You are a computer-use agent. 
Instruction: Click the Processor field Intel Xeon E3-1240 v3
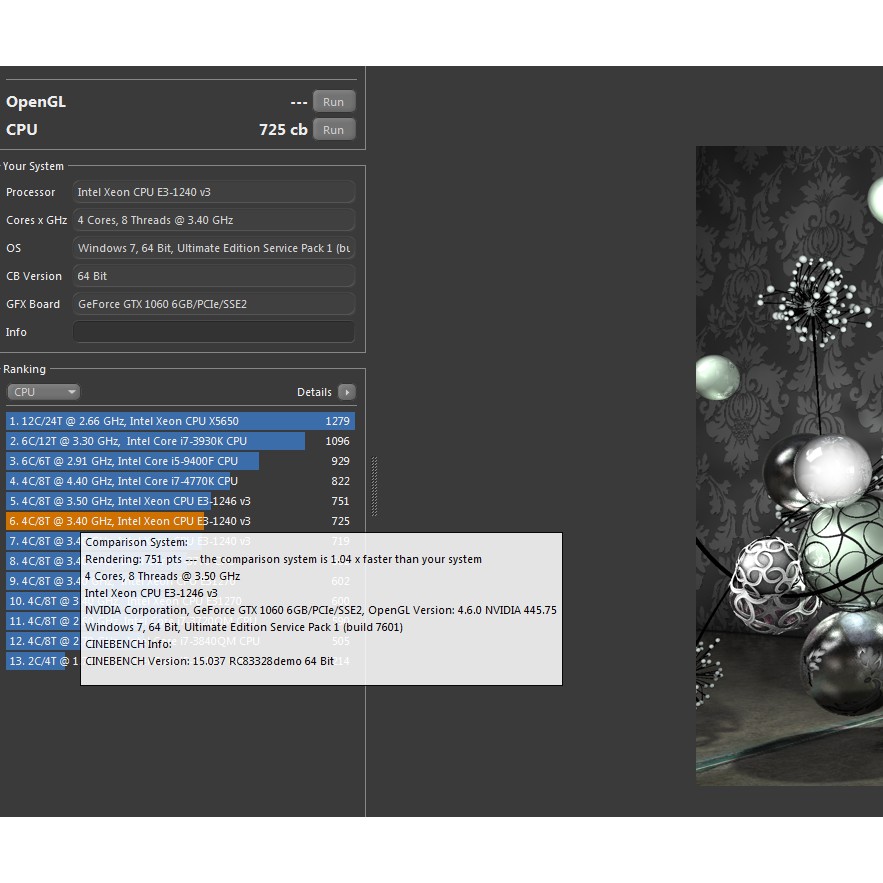[x=214, y=192]
